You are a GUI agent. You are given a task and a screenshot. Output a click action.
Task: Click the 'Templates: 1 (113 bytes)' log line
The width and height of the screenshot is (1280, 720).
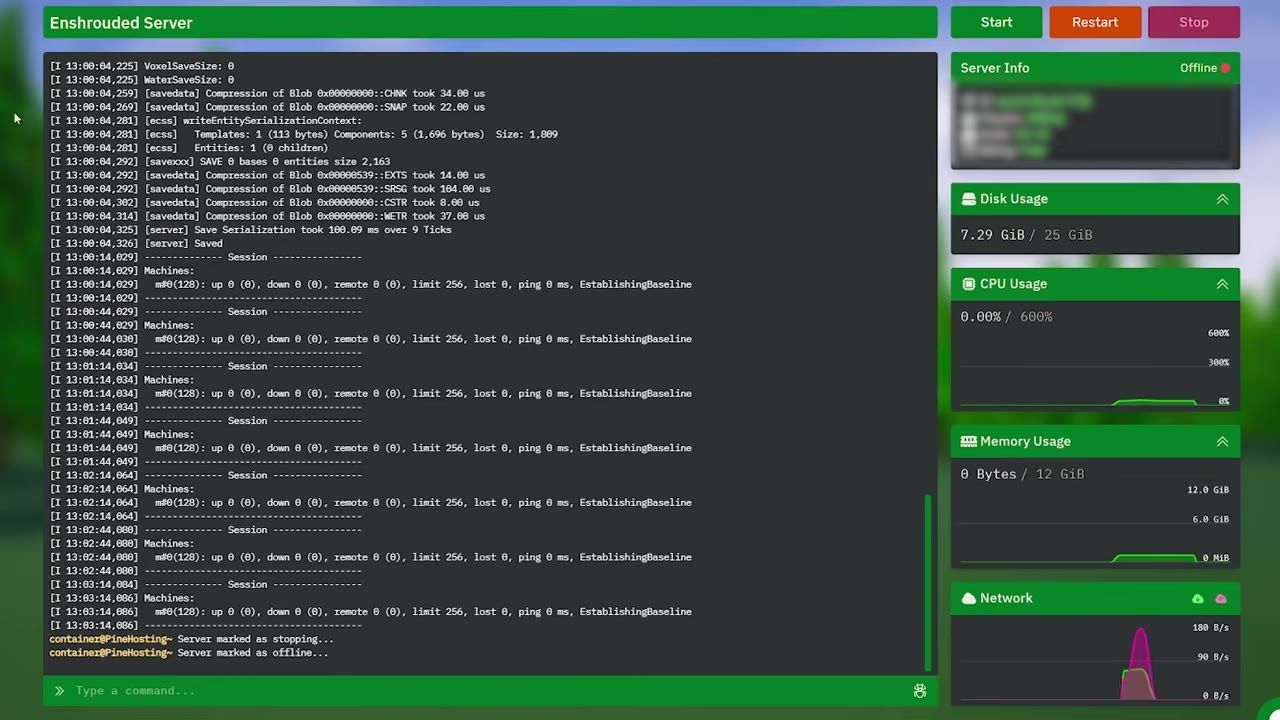pos(304,134)
